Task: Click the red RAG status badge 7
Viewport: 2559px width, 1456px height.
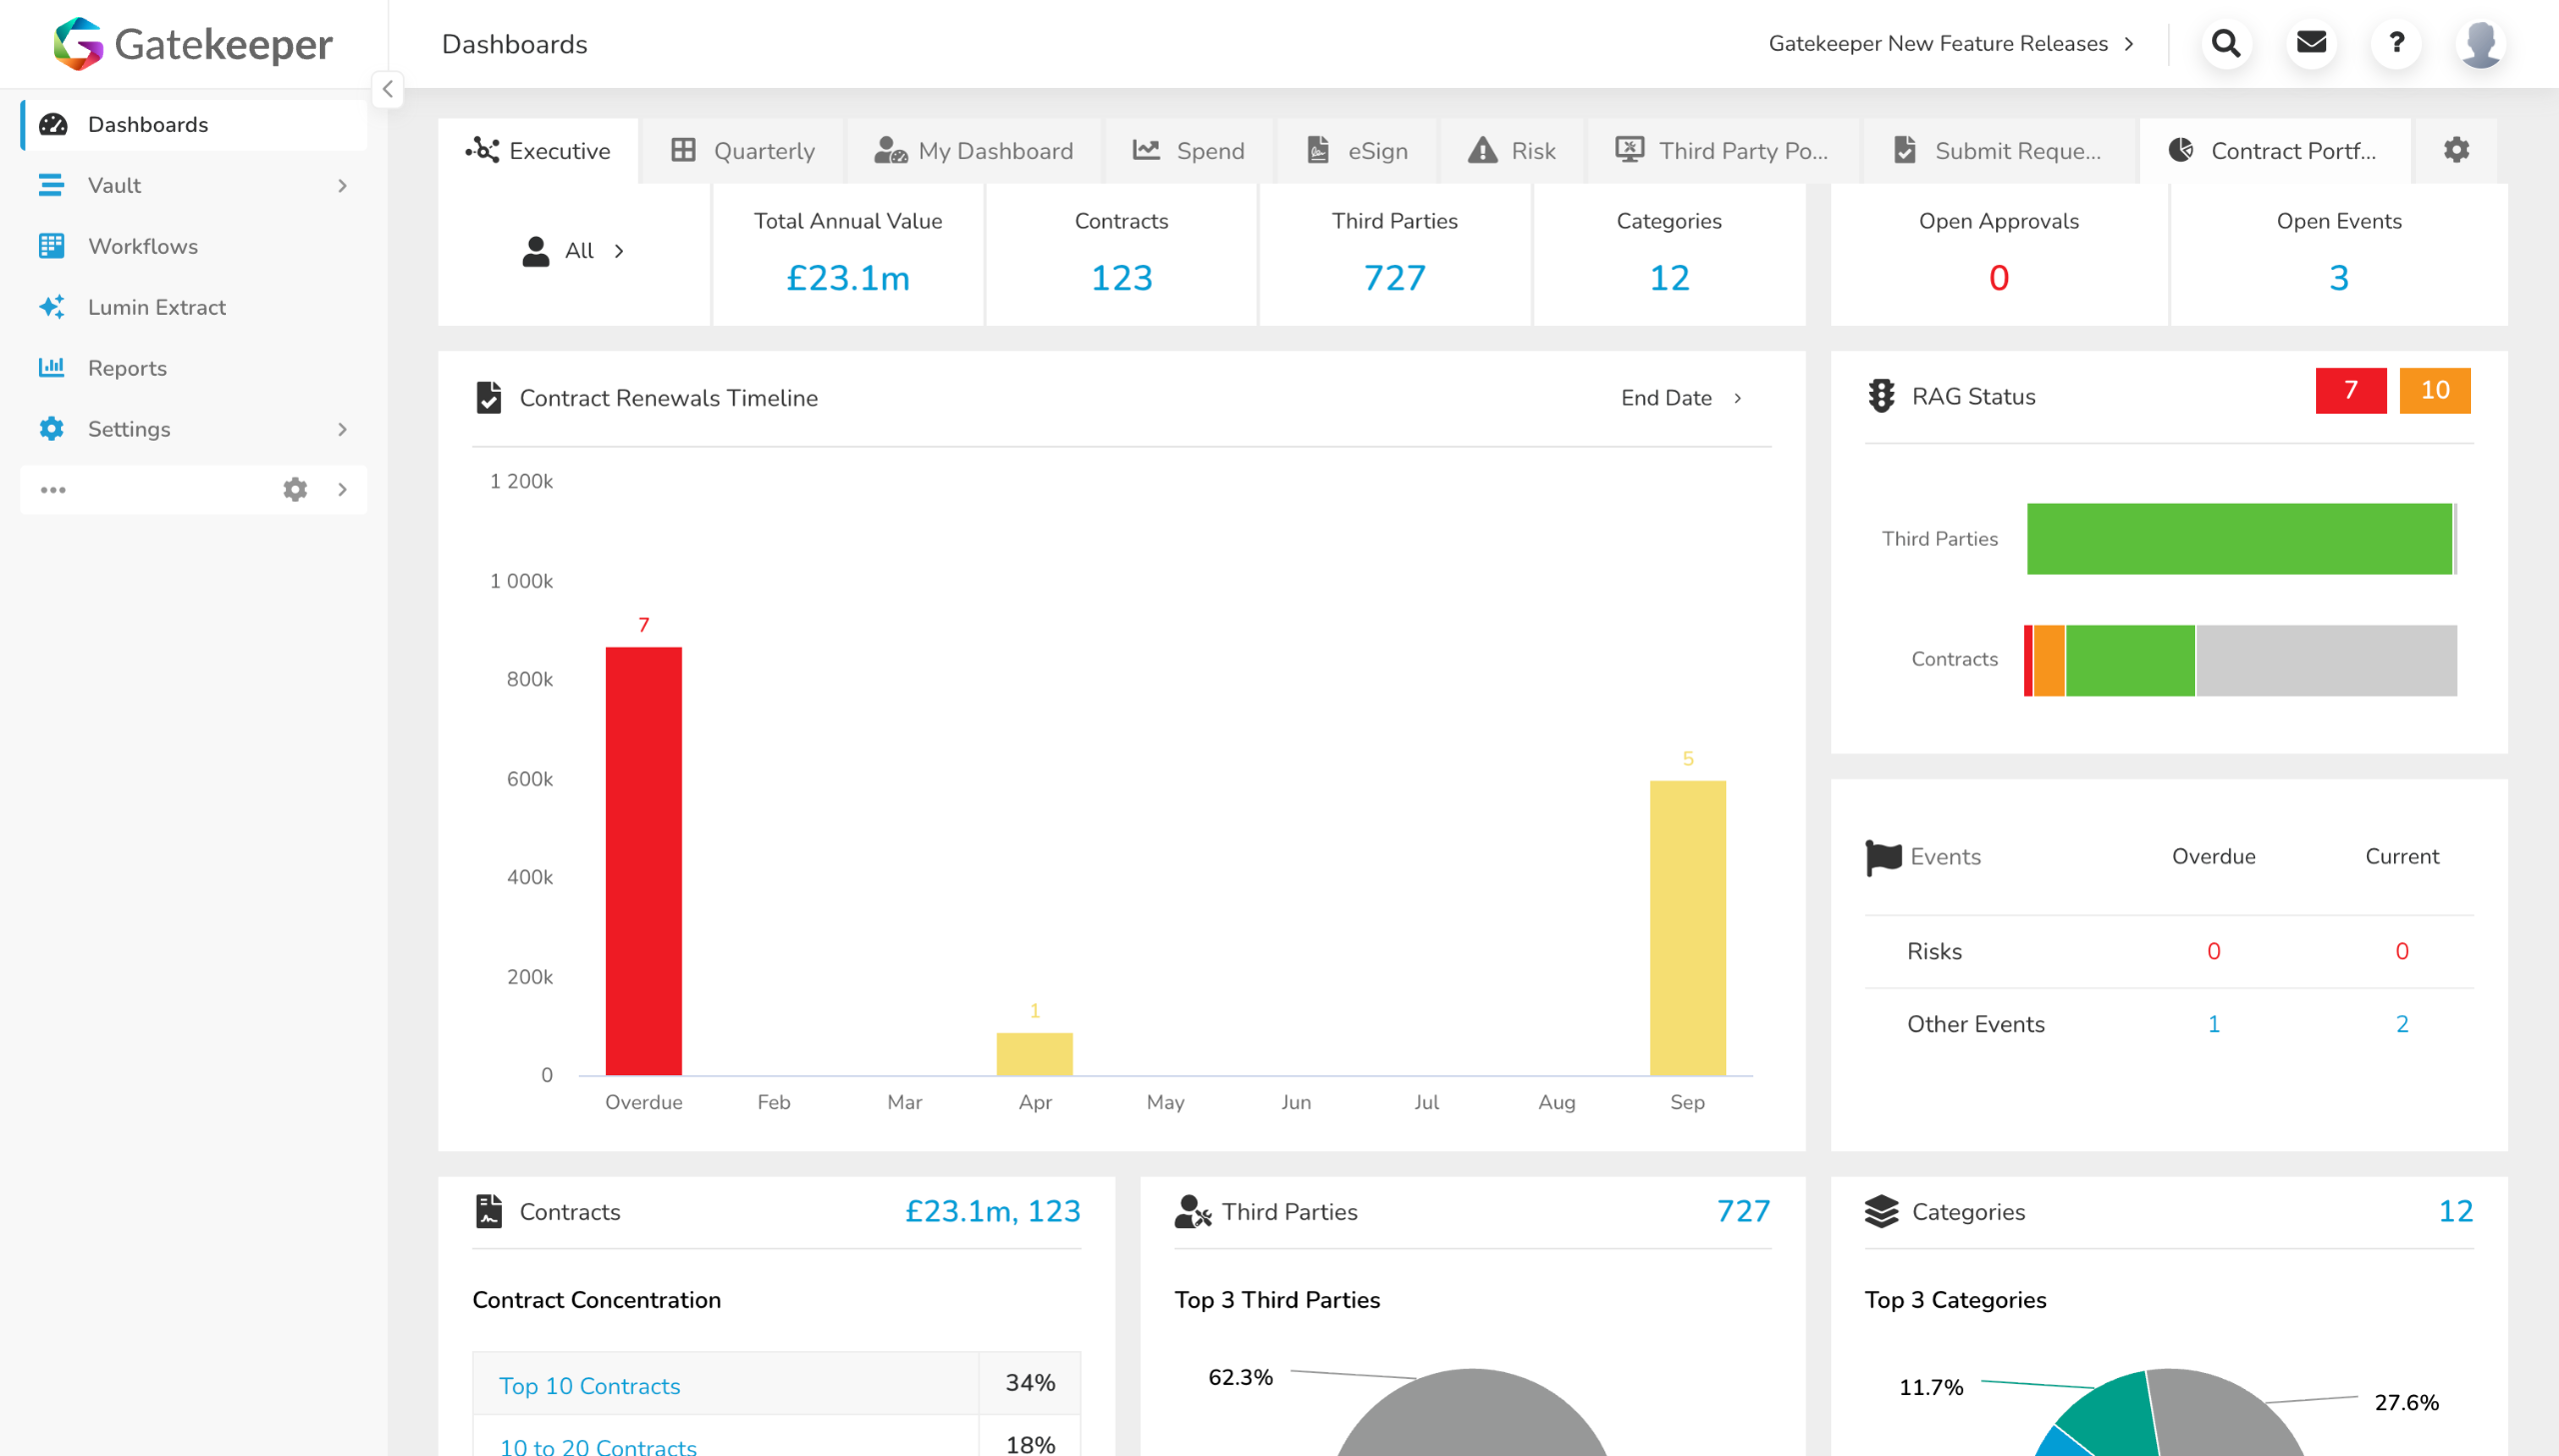Action: [2350, 391]
